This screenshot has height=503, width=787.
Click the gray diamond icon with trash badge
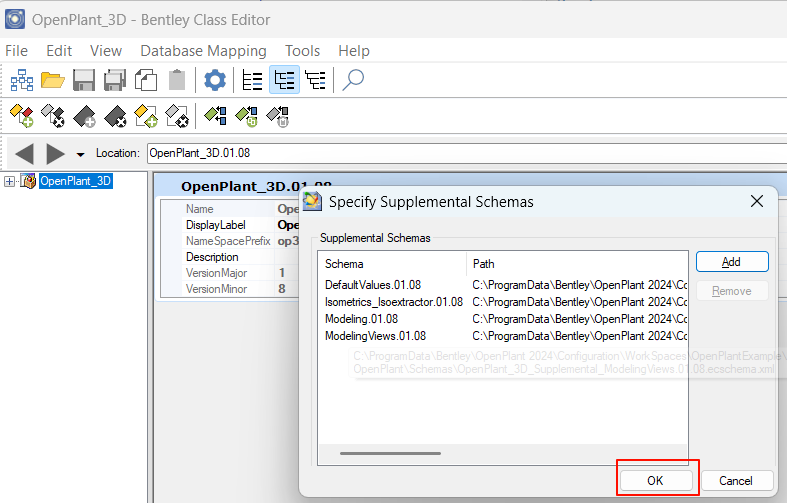pyautogui.click(x=278, y=116)
